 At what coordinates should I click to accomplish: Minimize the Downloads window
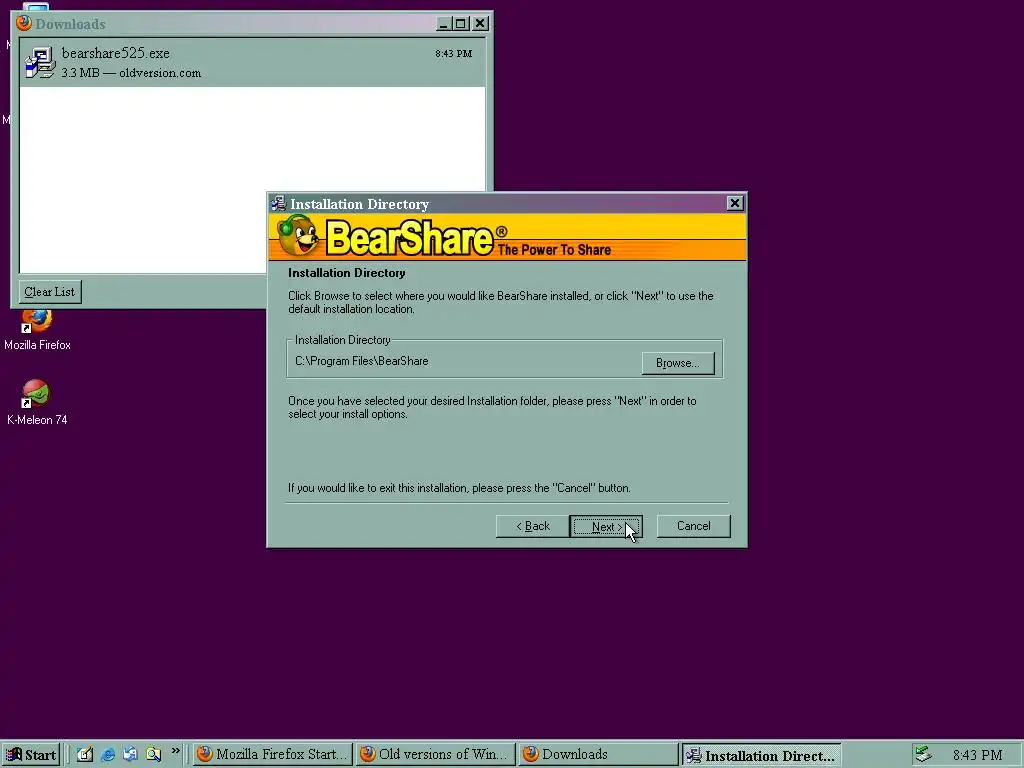pos(443,24)
